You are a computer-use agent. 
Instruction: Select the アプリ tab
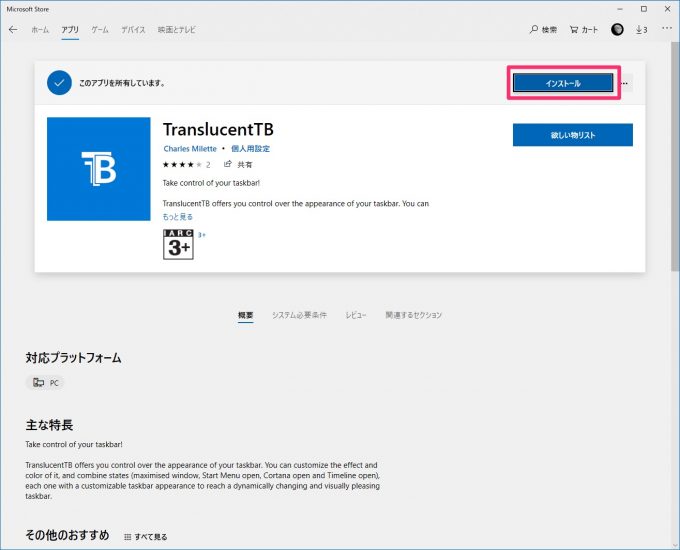[70, 29]
